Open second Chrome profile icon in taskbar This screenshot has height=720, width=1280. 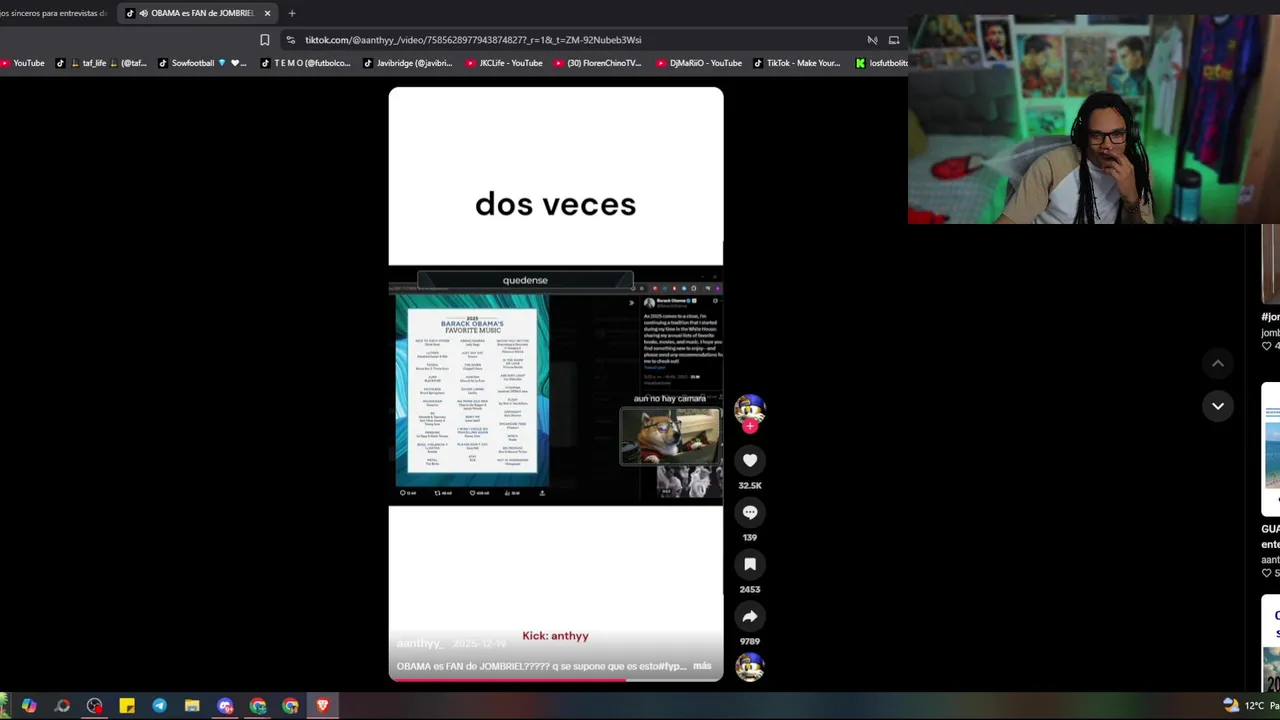click(x=290, y=706)
